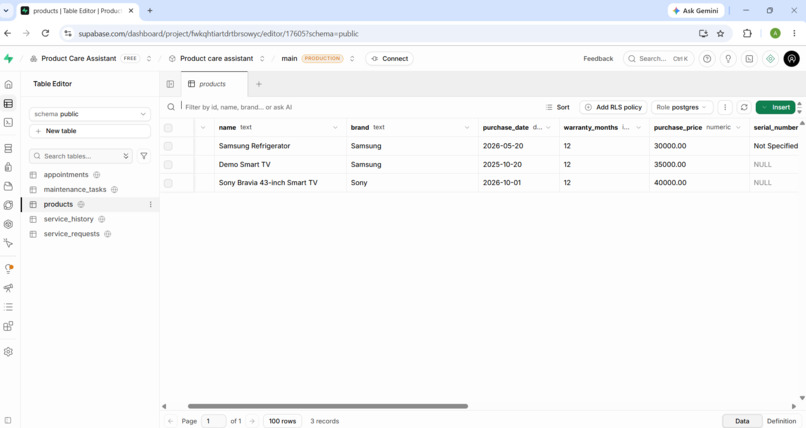Image resolution: width=806 pixels, height=428 pixels.
Task: Click the page number input field
Action: tap(213, 421)
